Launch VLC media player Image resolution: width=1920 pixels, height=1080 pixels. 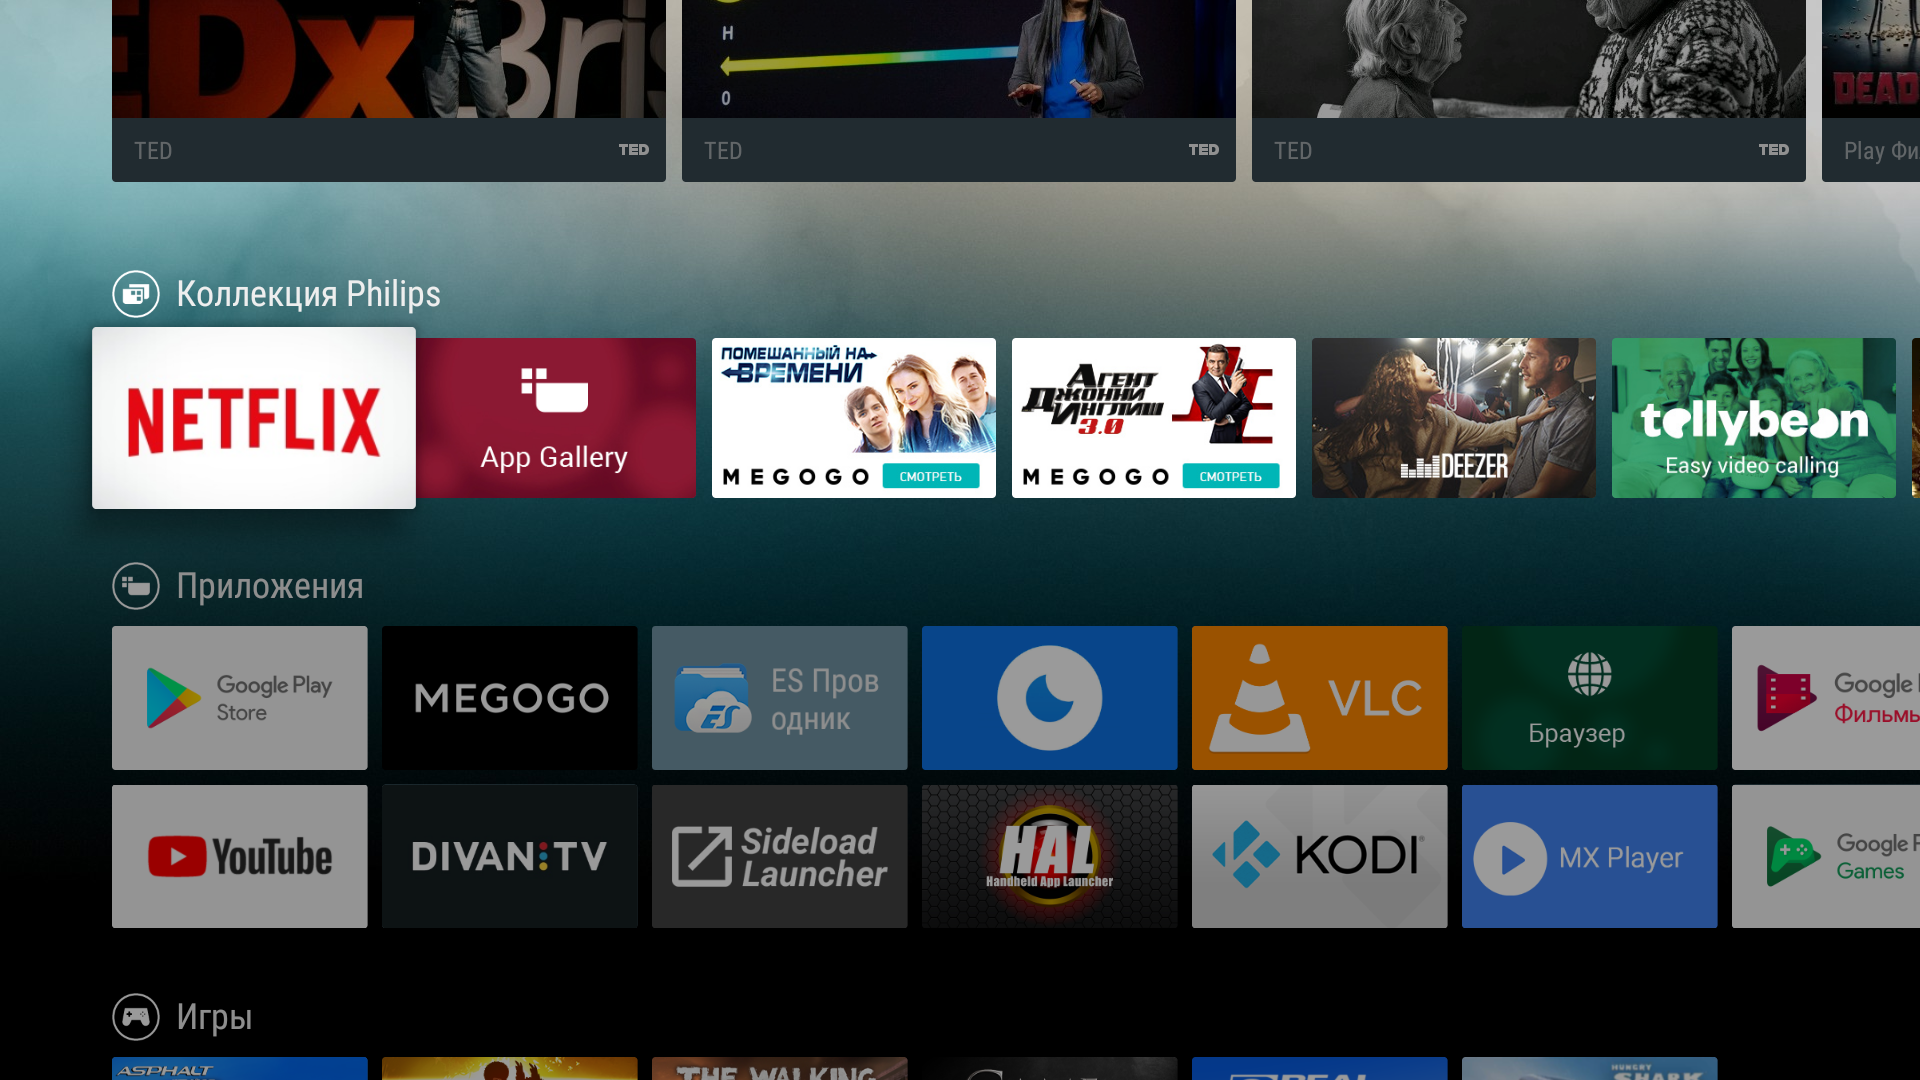pos(1319,698)
